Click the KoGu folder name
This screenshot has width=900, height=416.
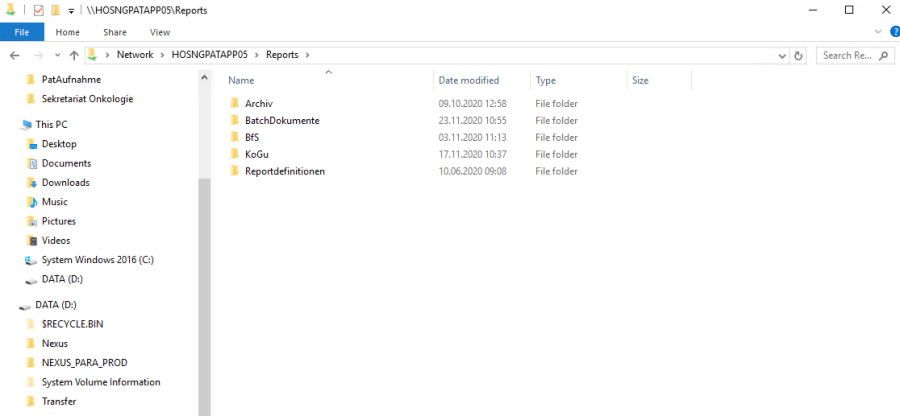257,154
